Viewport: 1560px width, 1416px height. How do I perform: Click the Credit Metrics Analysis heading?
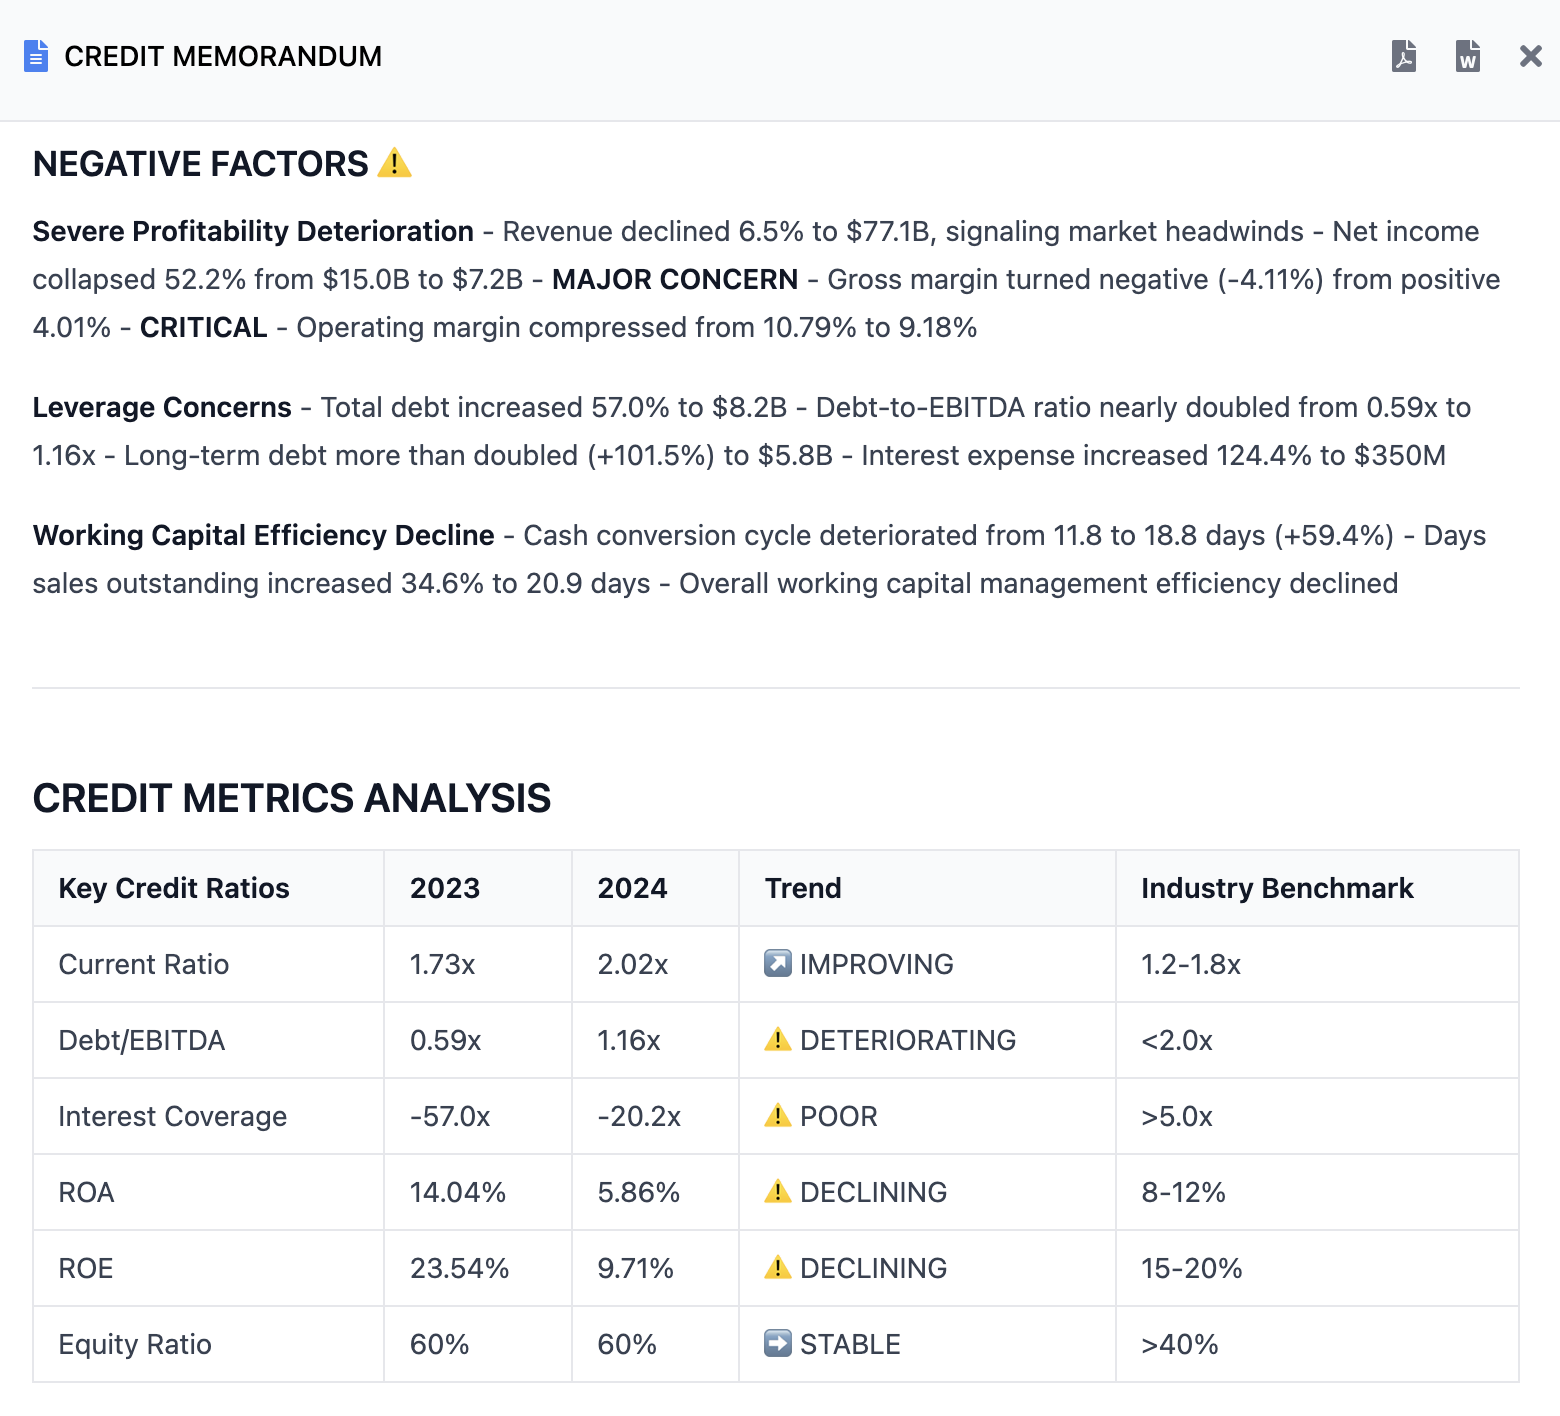point(292,798)
